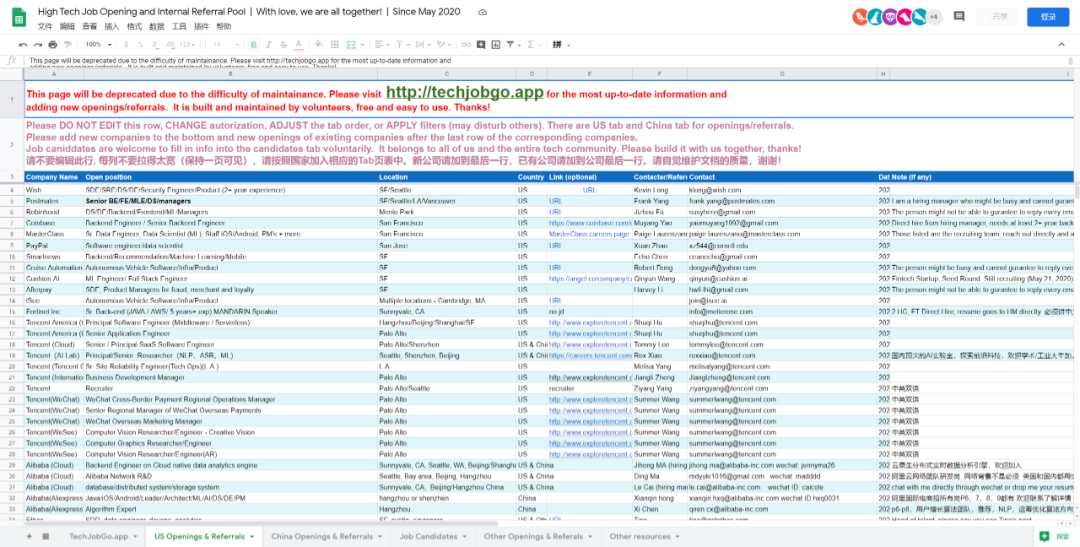Open the text wrapping dropdown

[422, 45]
